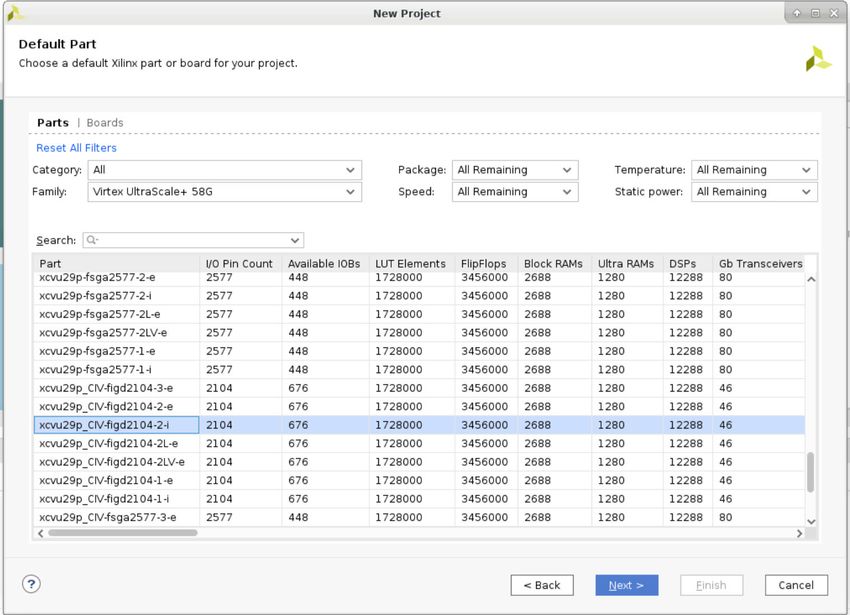
Task: Switch to the Parts tab
Action: tap(53, 123)
